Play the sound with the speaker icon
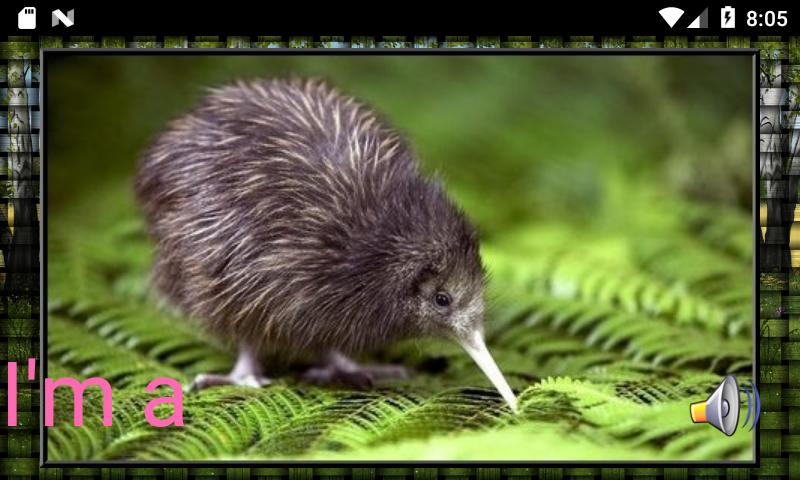 point(724,406)
